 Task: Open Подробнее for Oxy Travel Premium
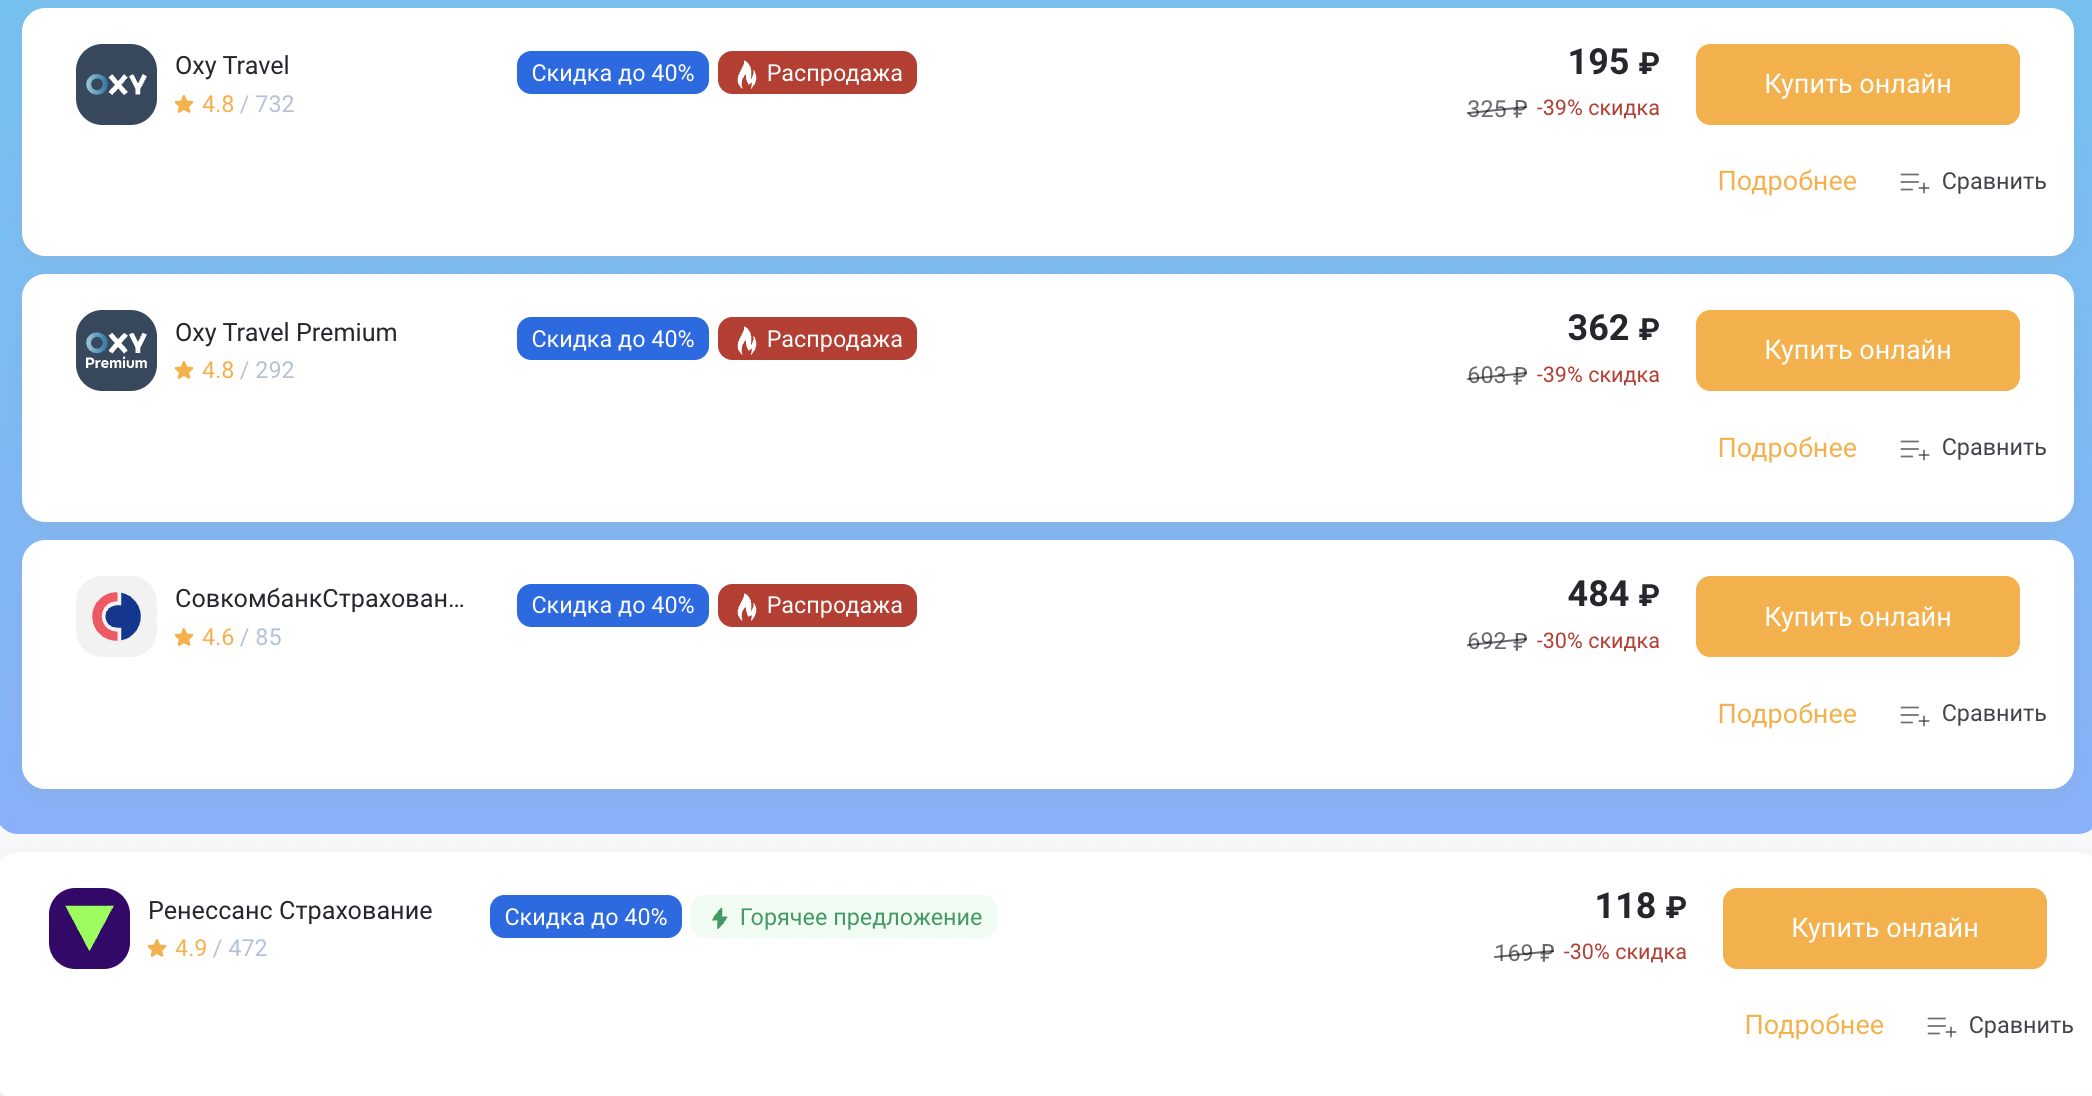click(x=1786, y=448)
